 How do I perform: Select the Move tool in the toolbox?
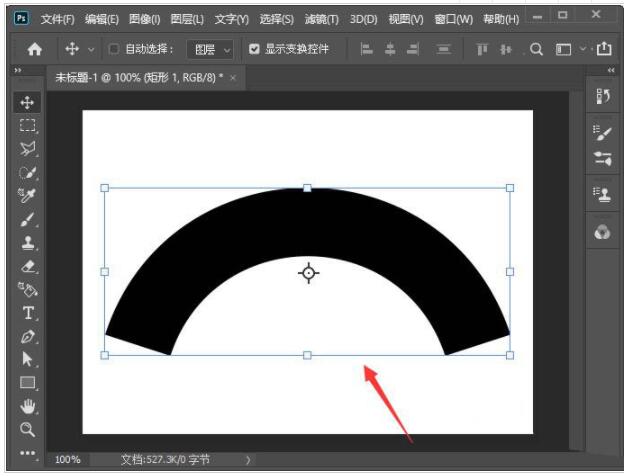pos(27,102)
